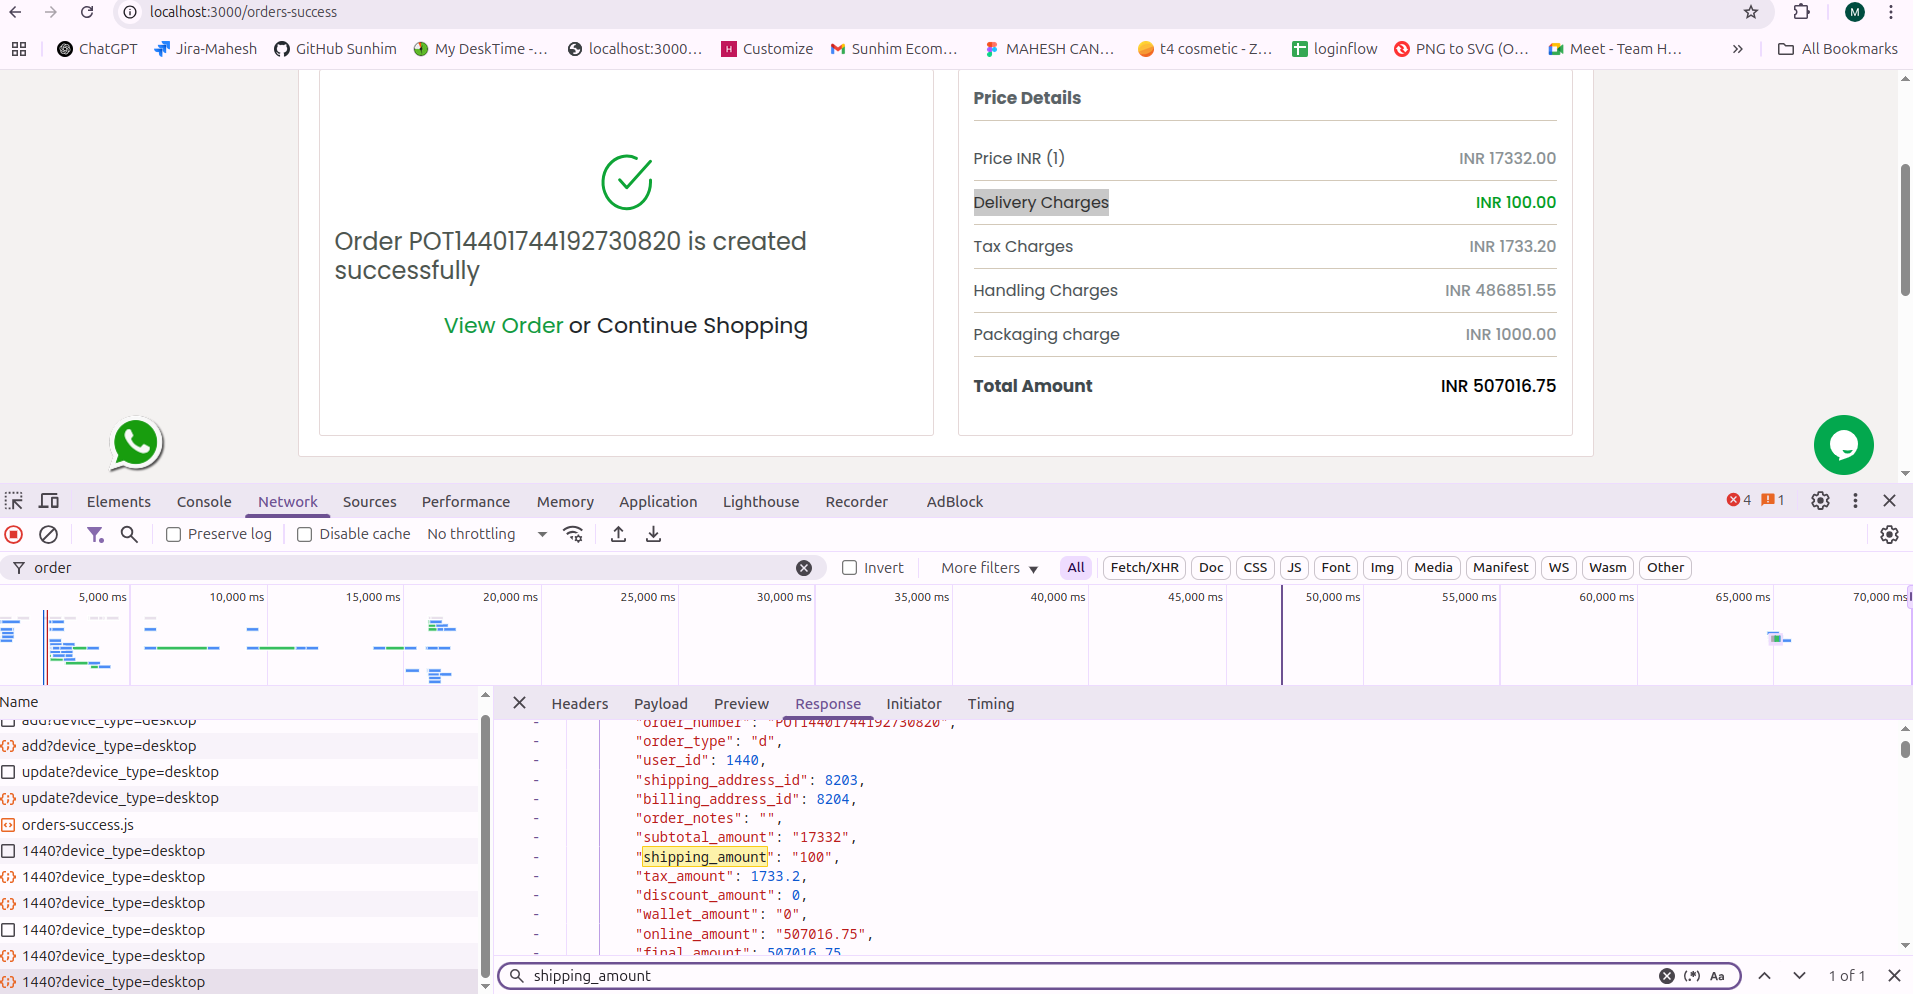This screenshot has width=1913, height=994.
Task: Open the ChatGPT bookmark
Action: point(98,49)
